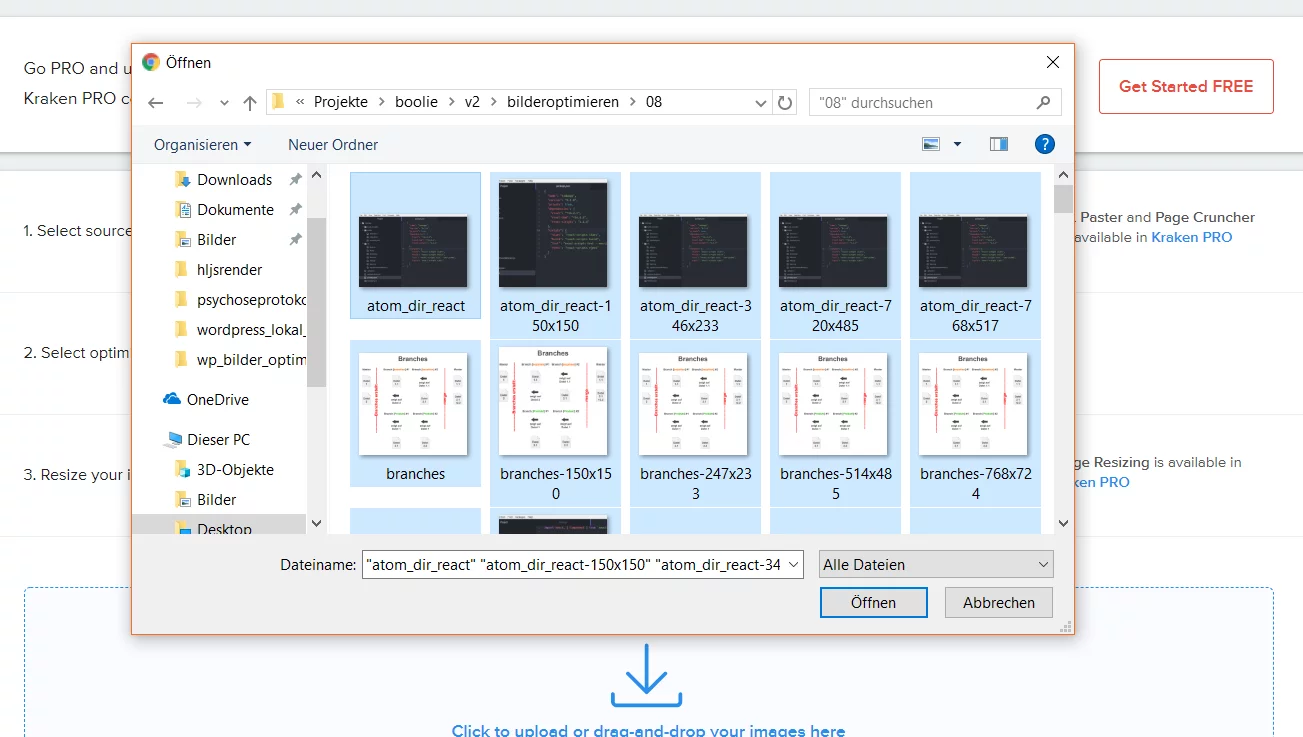Viewport: 1303px width, 737px height.
Task: Click the OneDrive cloud icon
Action: 172,399
